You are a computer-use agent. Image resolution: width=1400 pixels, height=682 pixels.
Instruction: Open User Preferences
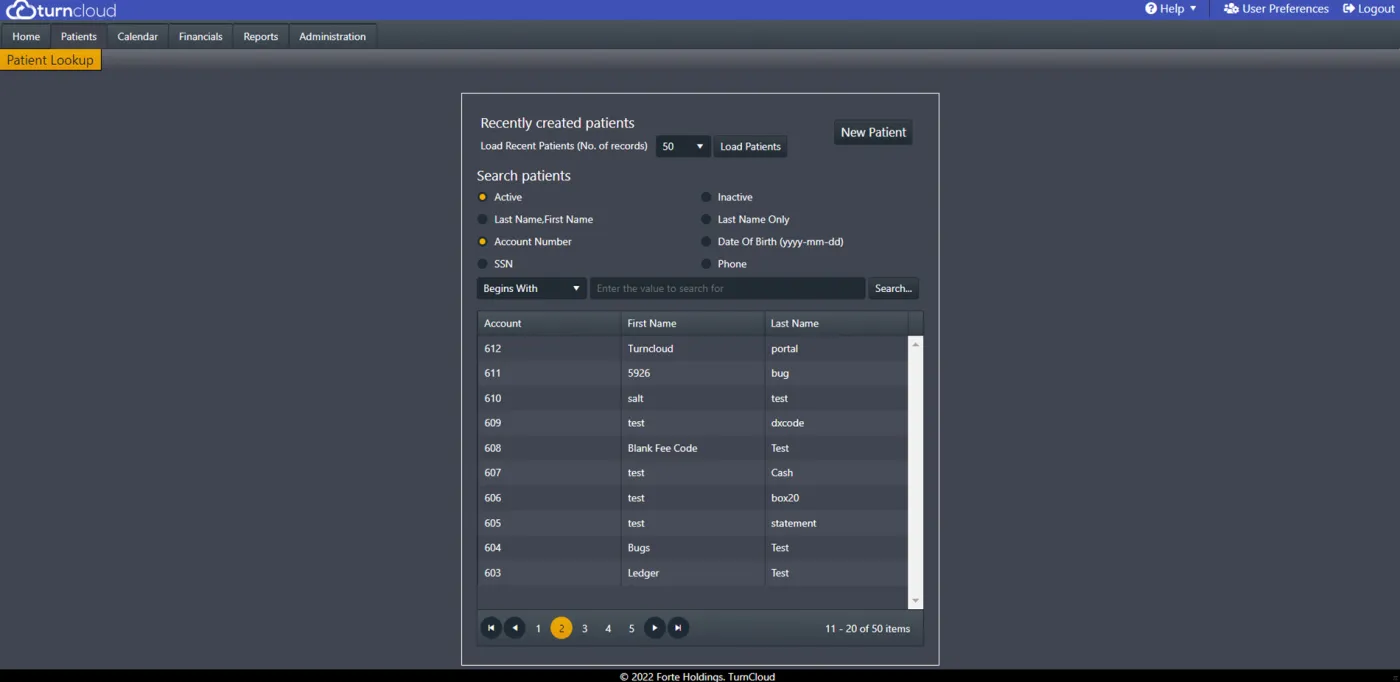pyautogui.click(x=1276, y=9)
